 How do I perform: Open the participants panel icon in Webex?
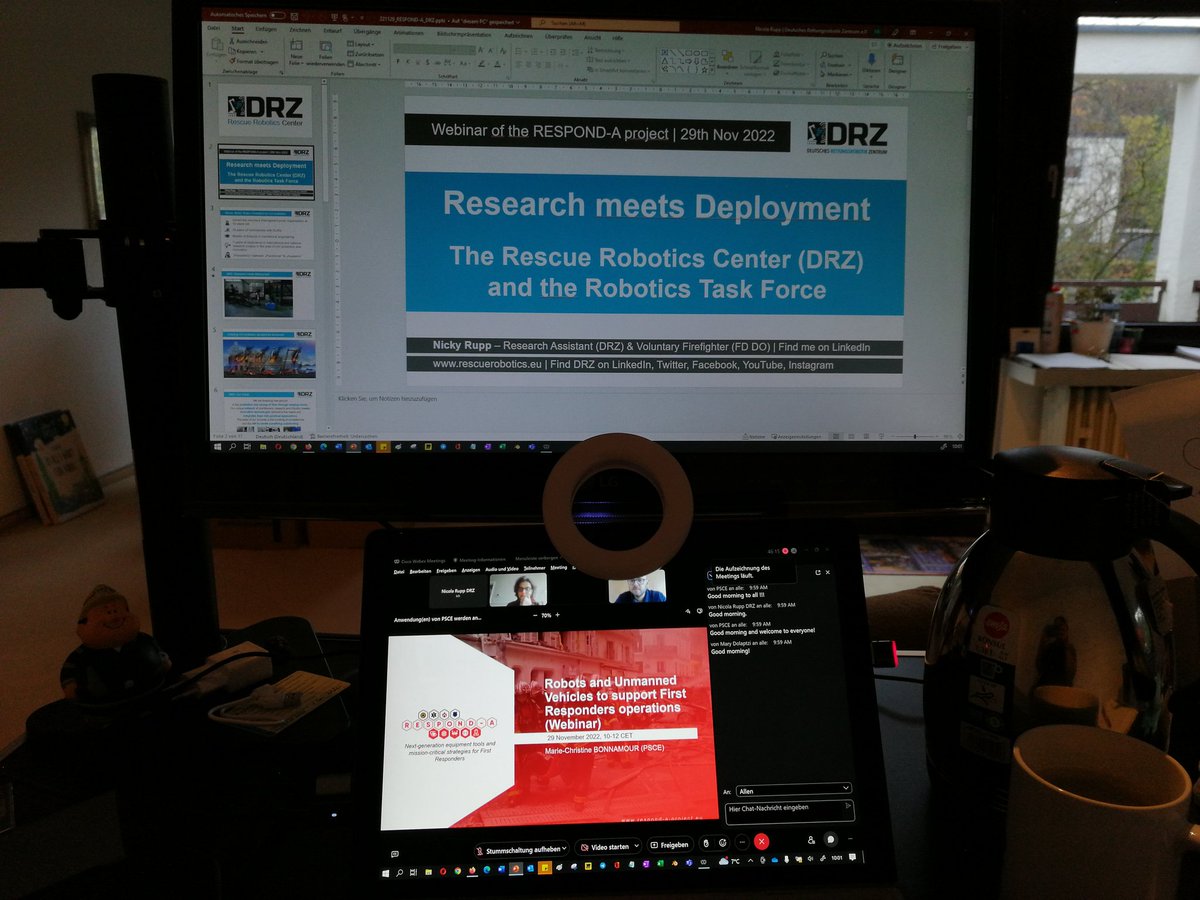tap(811, 840)
